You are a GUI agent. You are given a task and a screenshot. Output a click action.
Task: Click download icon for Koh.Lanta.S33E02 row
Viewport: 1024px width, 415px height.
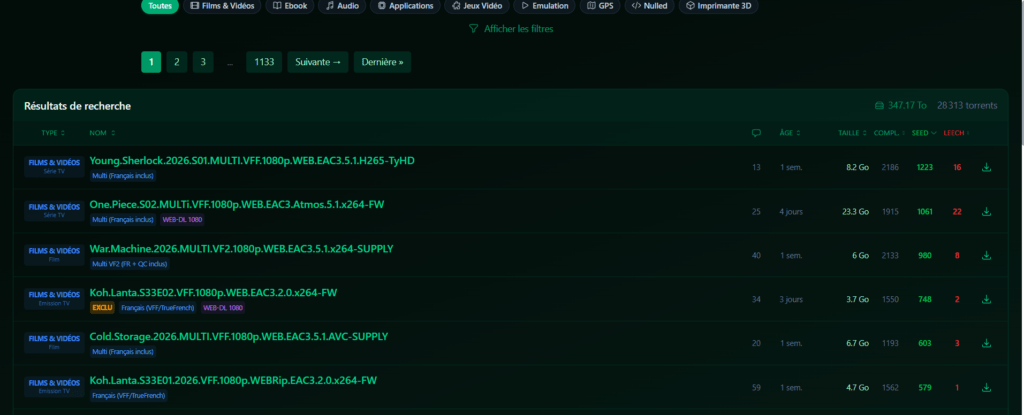986,299
